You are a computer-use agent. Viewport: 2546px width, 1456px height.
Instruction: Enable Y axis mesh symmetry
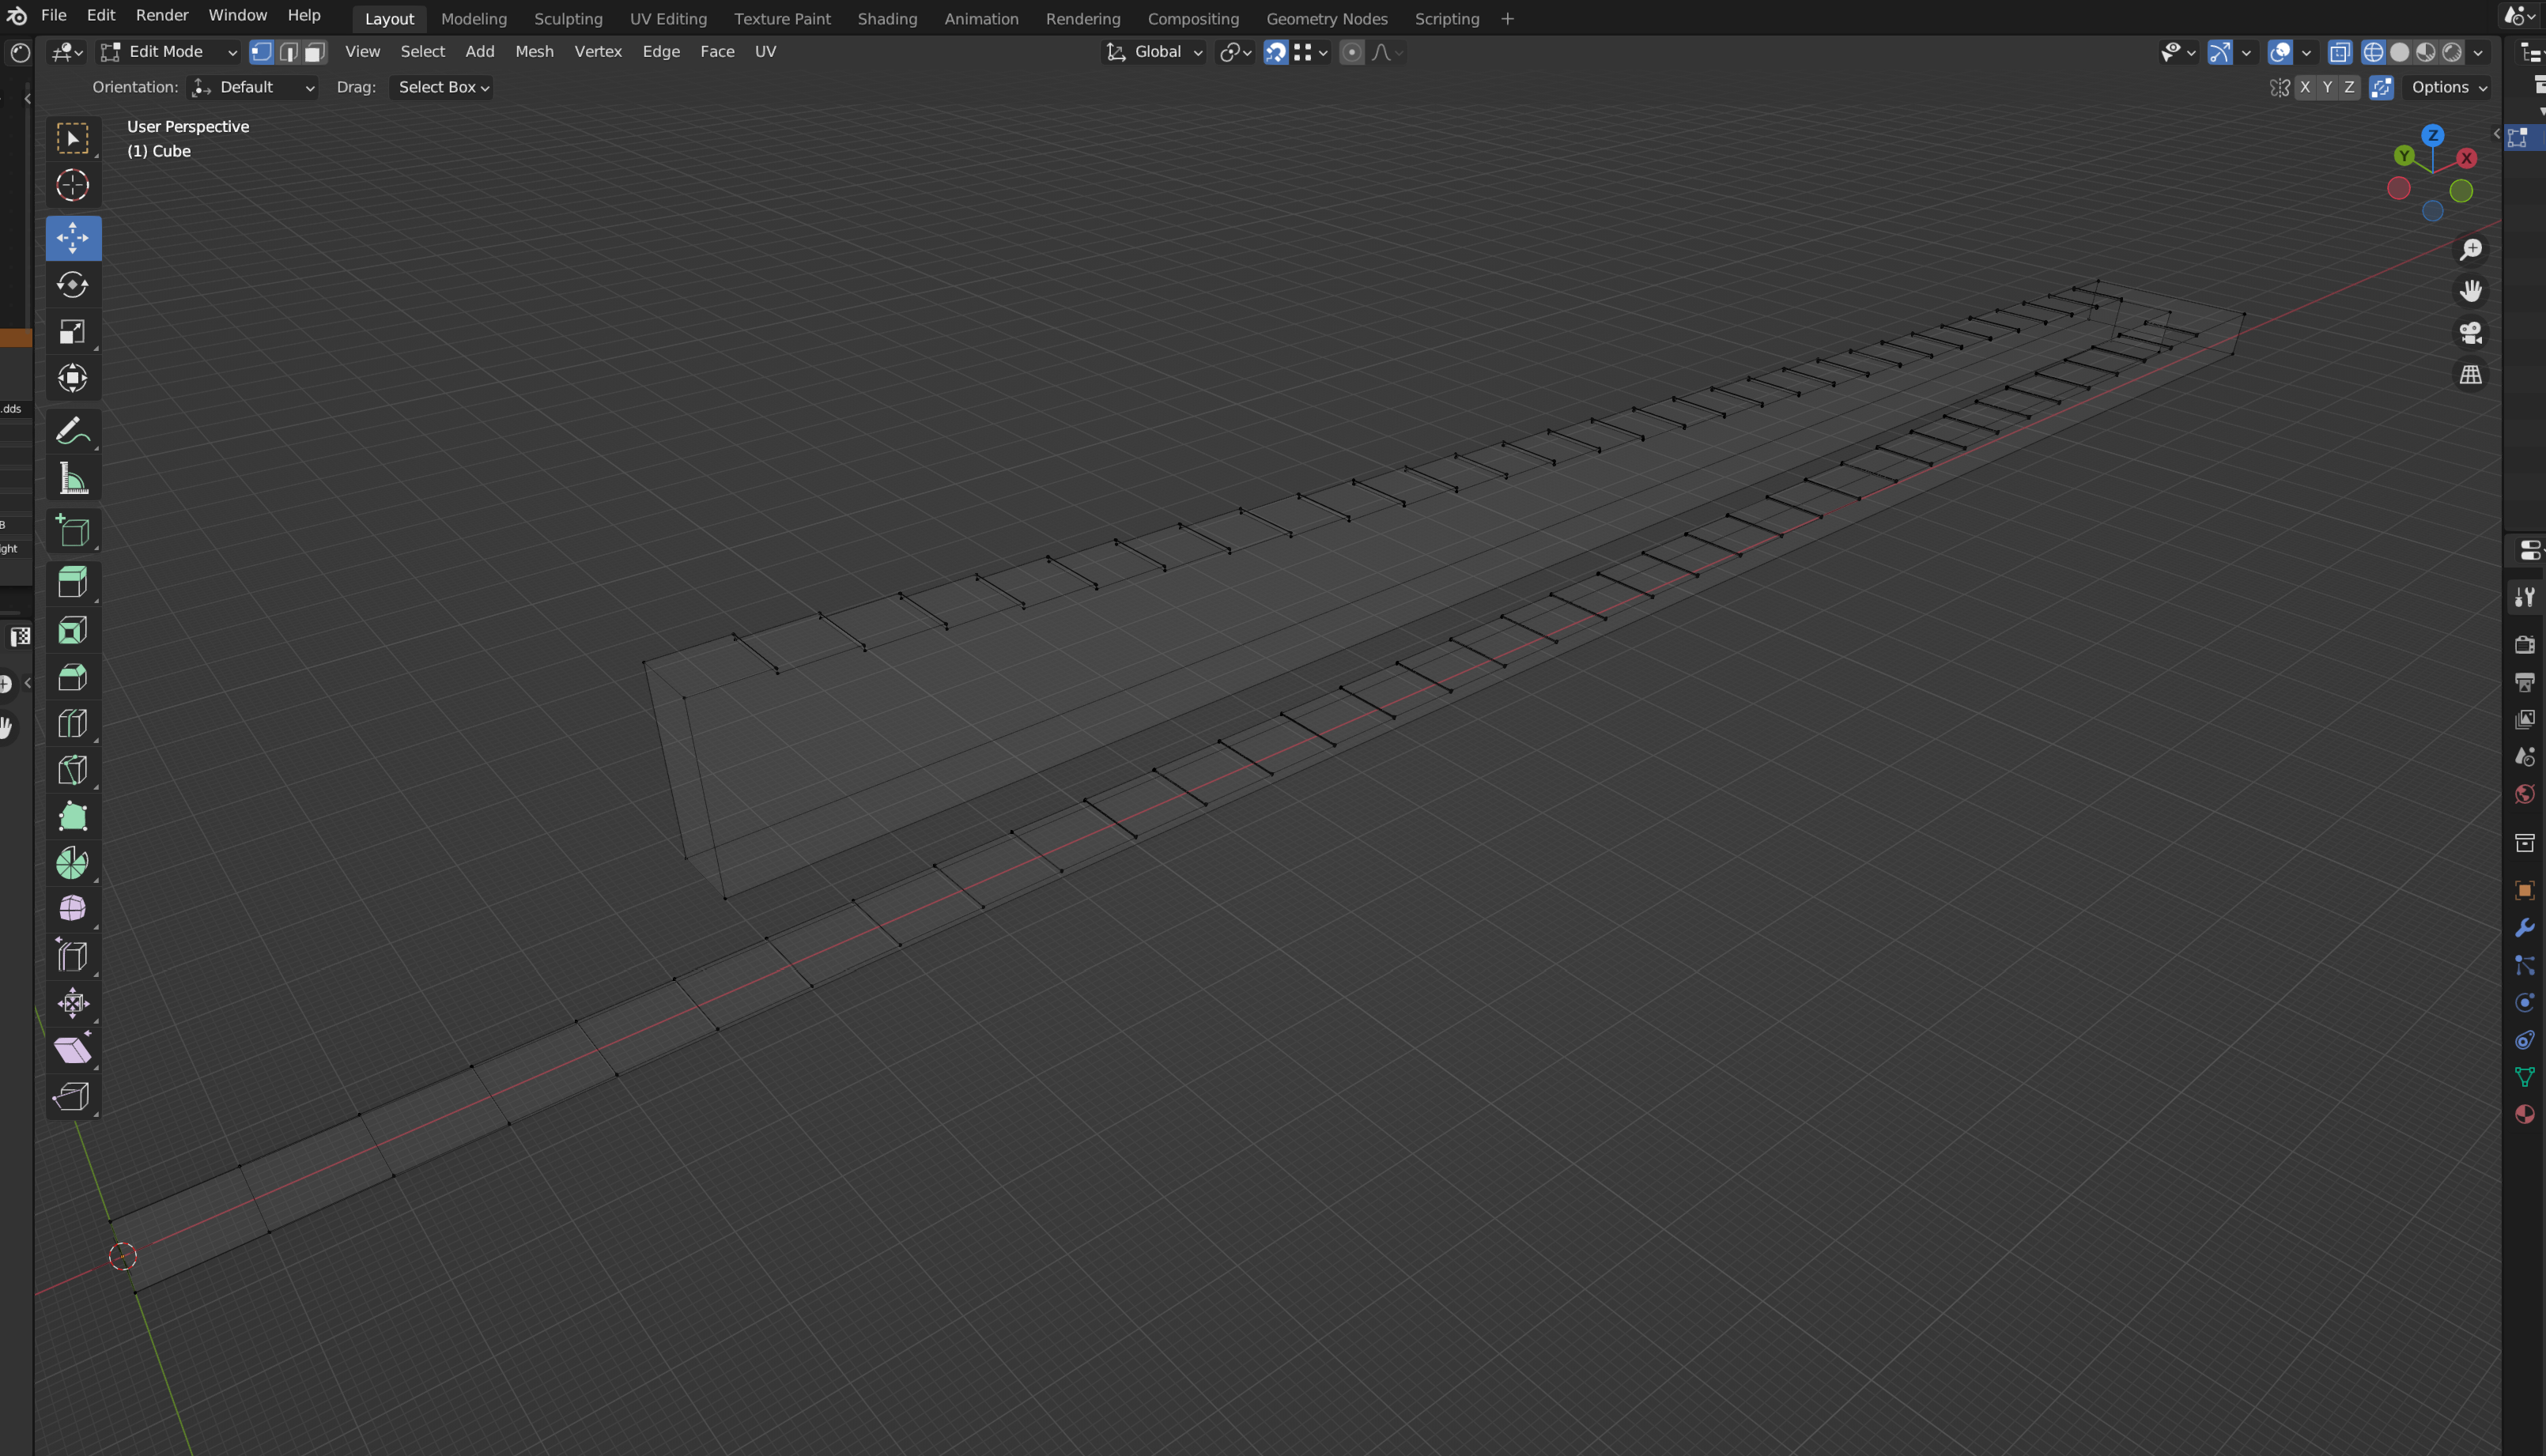point(2327,87)
